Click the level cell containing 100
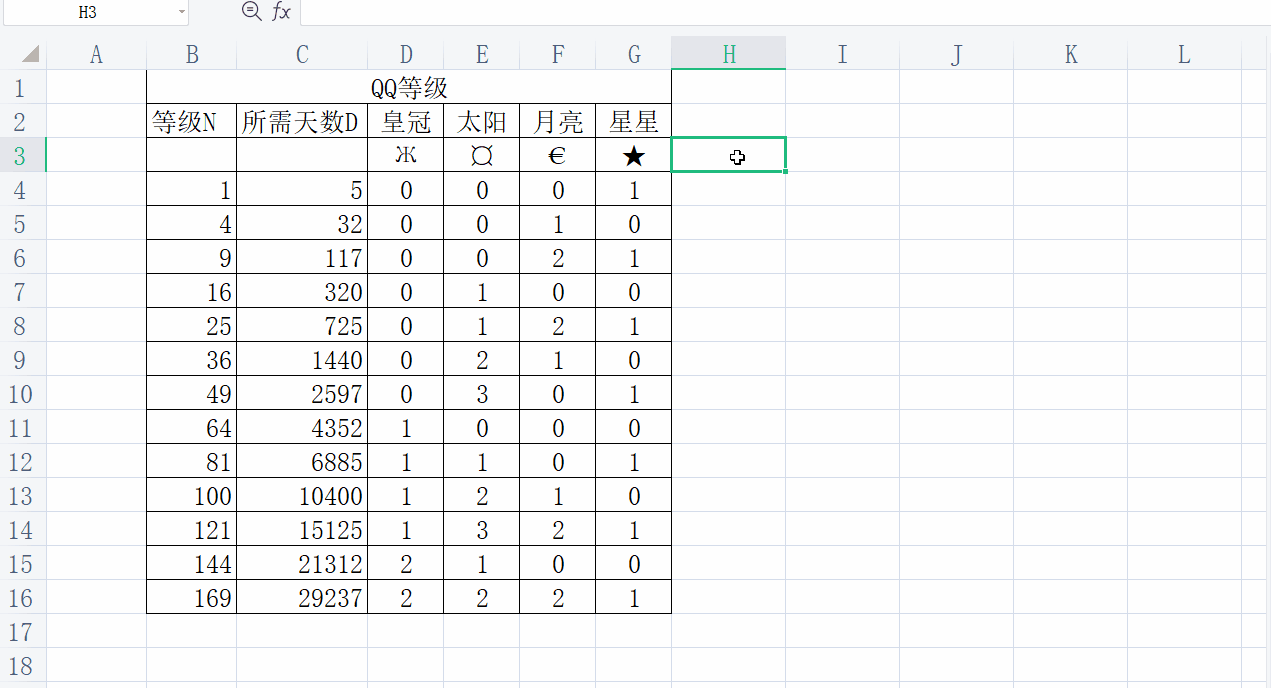The width and height of the screenshot is (1271, 688). 191,496
